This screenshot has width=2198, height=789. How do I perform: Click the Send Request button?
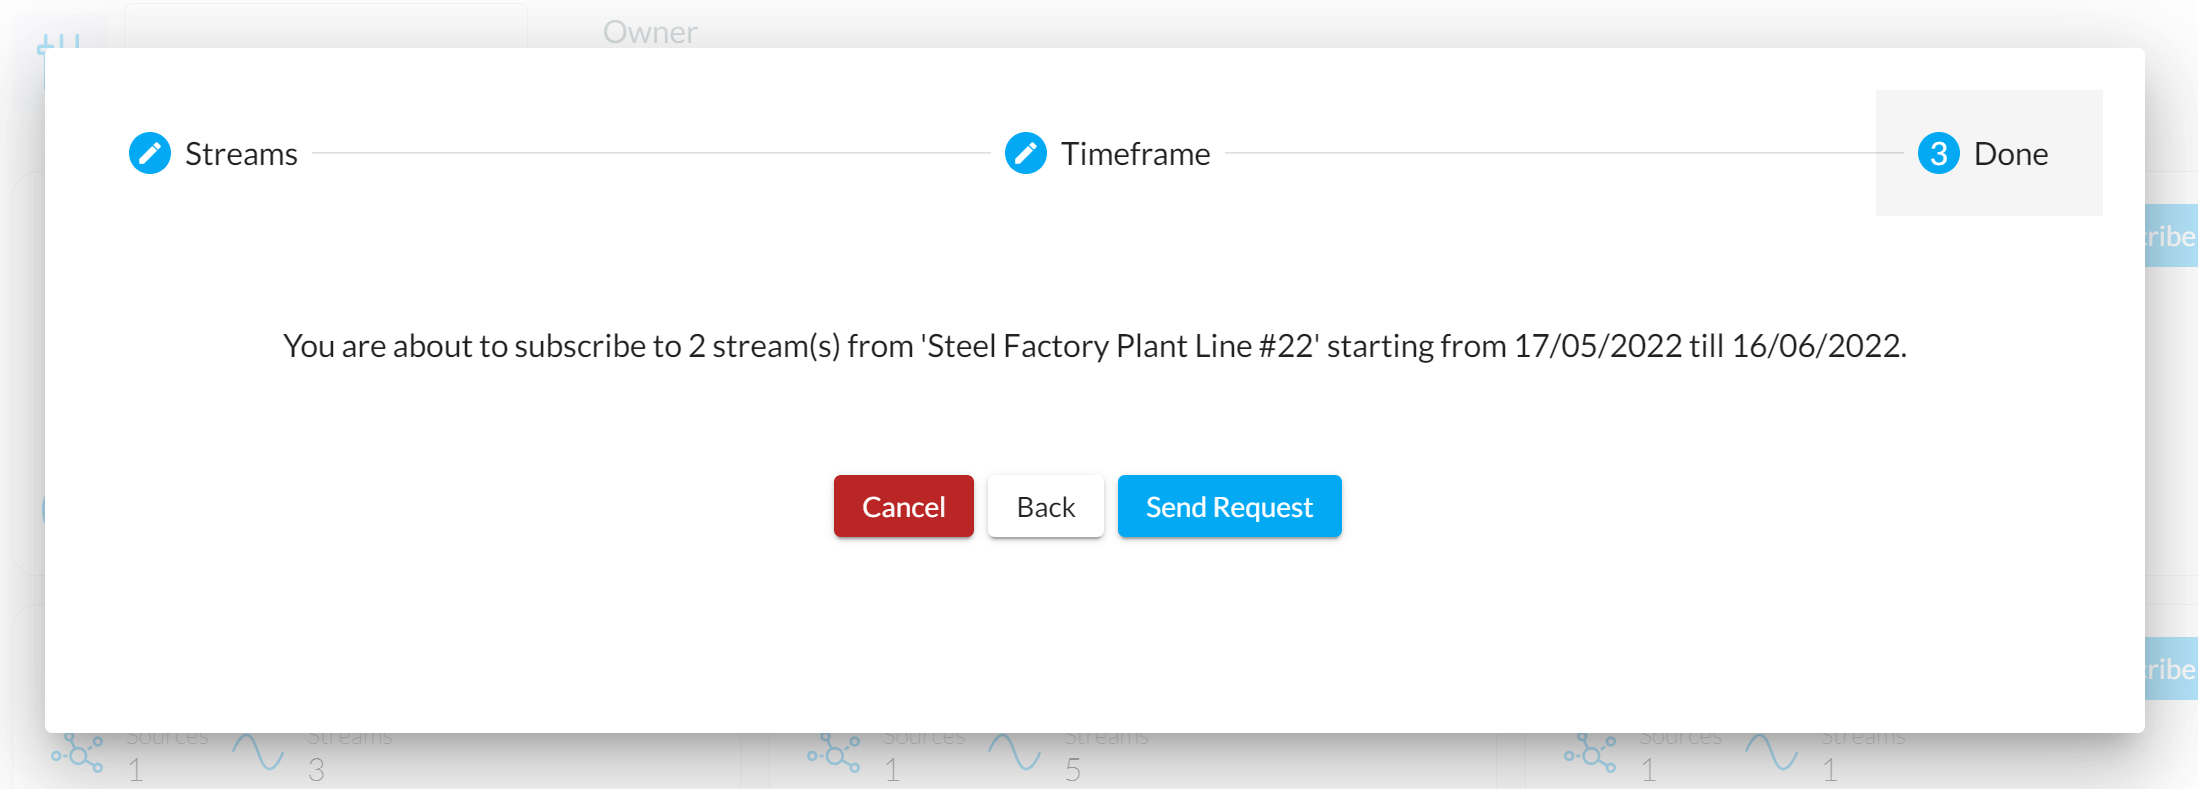tap(1230, 506)
